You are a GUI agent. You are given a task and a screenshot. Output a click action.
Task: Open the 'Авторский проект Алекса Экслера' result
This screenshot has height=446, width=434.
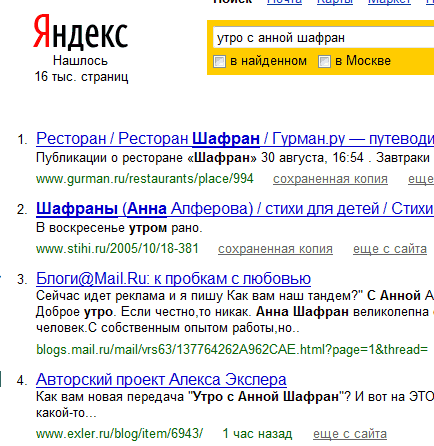tap(161, 379)
